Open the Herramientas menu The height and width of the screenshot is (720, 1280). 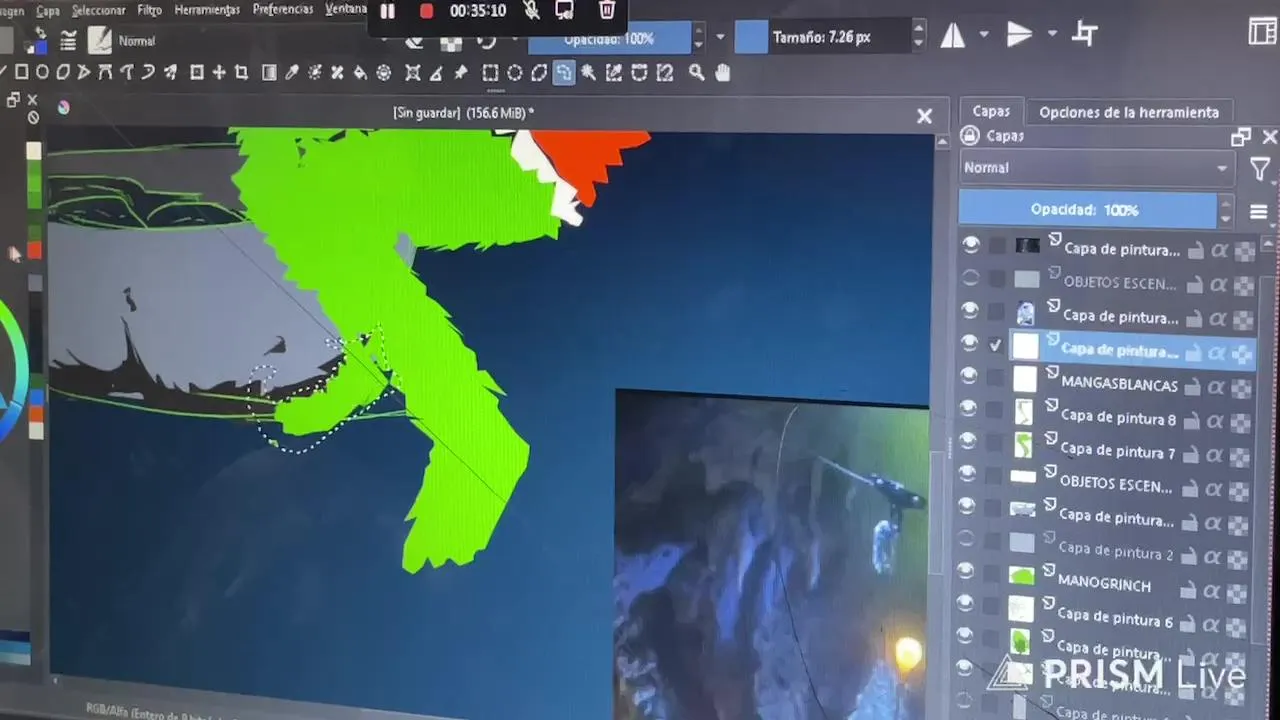(207, 9)
